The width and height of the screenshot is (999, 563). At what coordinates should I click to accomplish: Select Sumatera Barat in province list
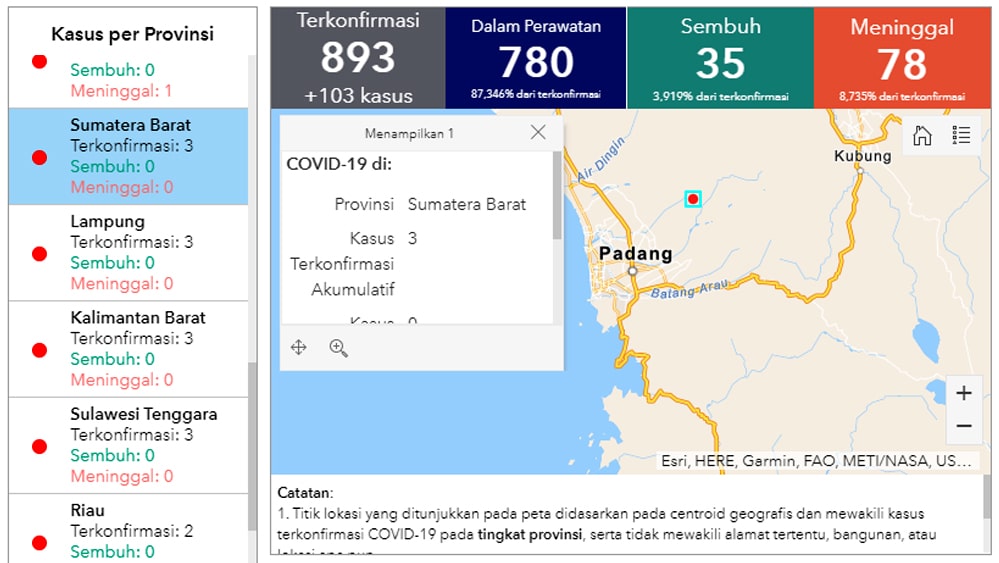point(130,156)
